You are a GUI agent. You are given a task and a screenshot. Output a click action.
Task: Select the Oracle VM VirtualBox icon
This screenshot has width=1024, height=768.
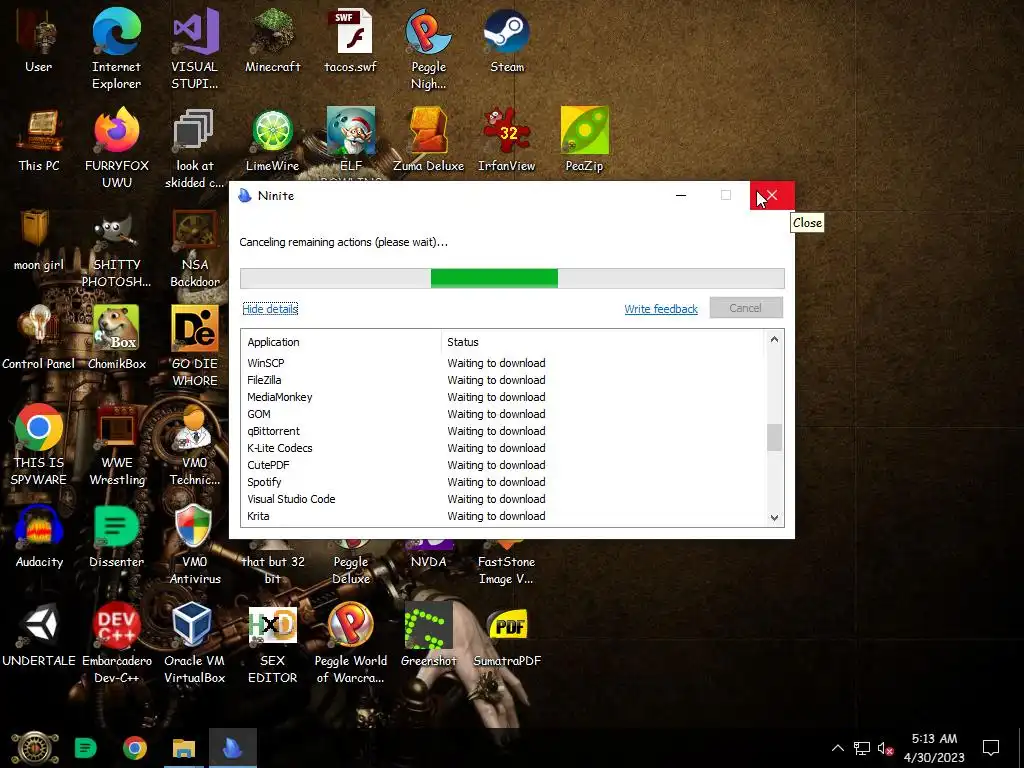click(x=195, y=643)
